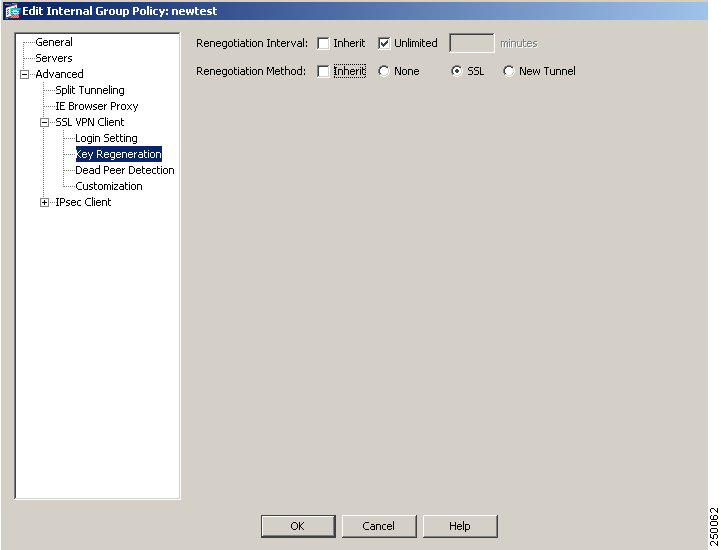721x550 pixels.
Task: Discard changes with Cancel button
Action: pyautogui.click(x=379, y=526)
